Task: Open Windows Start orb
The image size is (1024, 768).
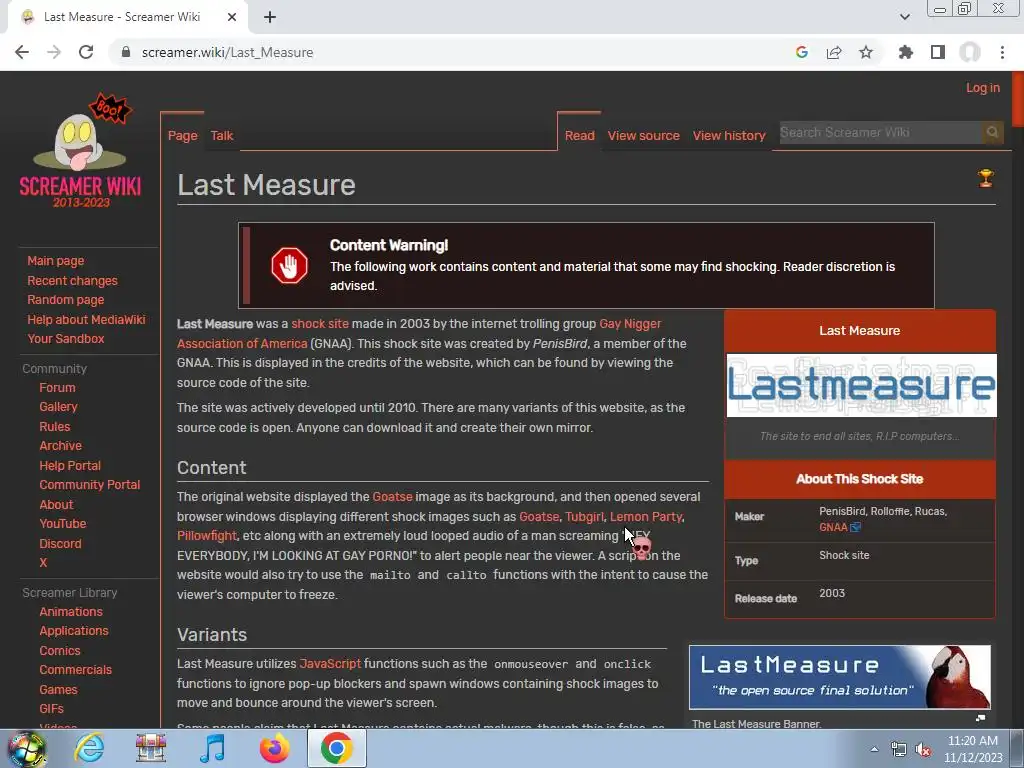Action: click(27, 748)
